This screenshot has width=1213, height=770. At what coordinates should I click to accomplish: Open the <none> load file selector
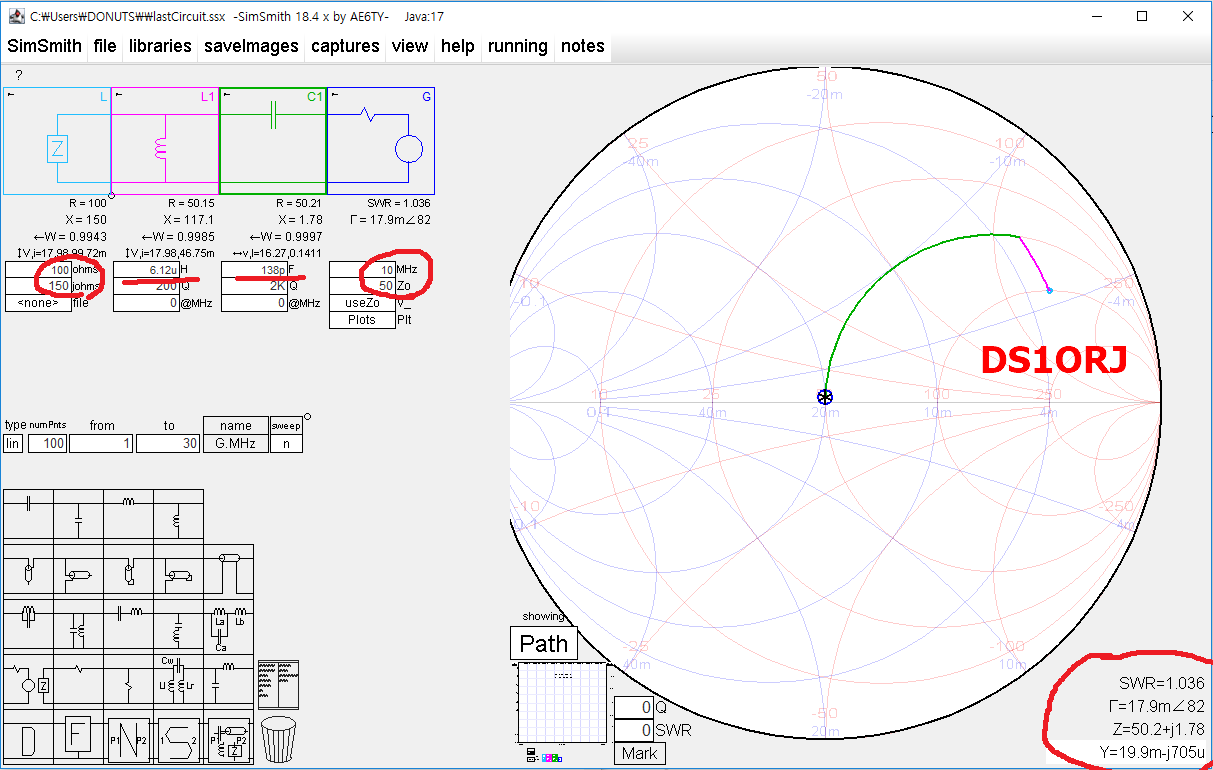pyautogui.click(x=38, y=303)
